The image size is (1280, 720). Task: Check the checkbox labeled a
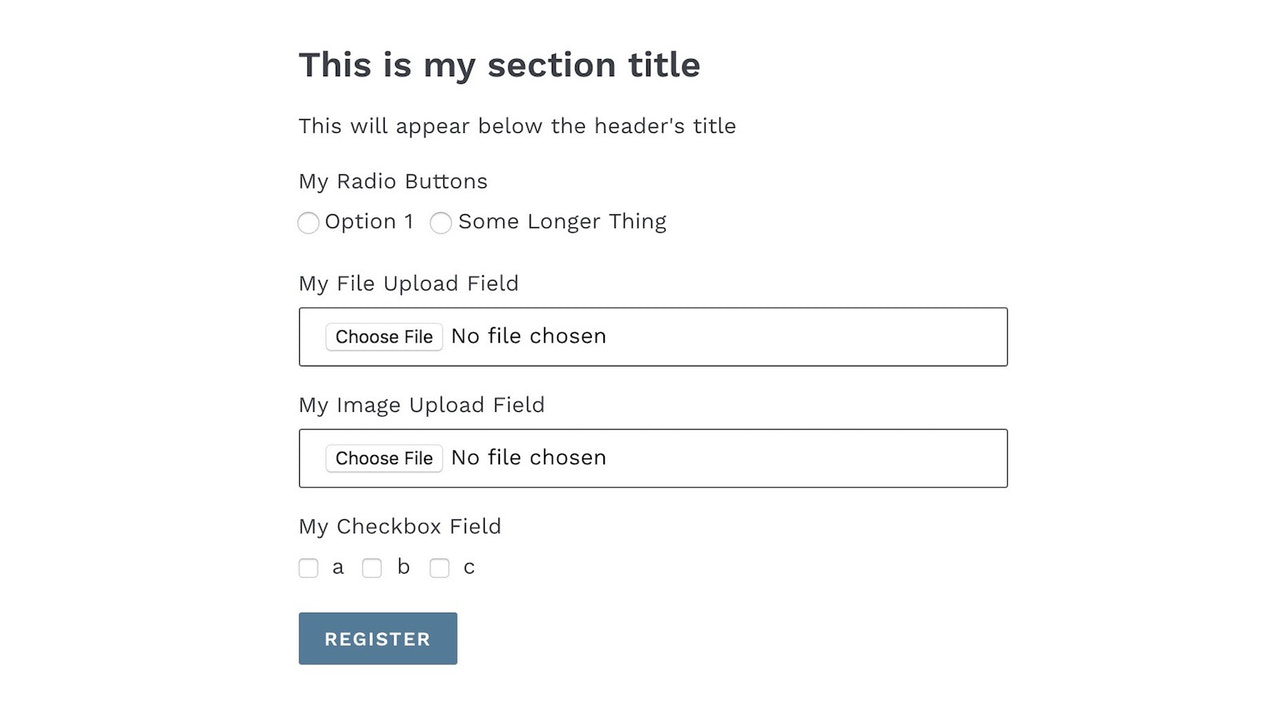coord(308,567)
